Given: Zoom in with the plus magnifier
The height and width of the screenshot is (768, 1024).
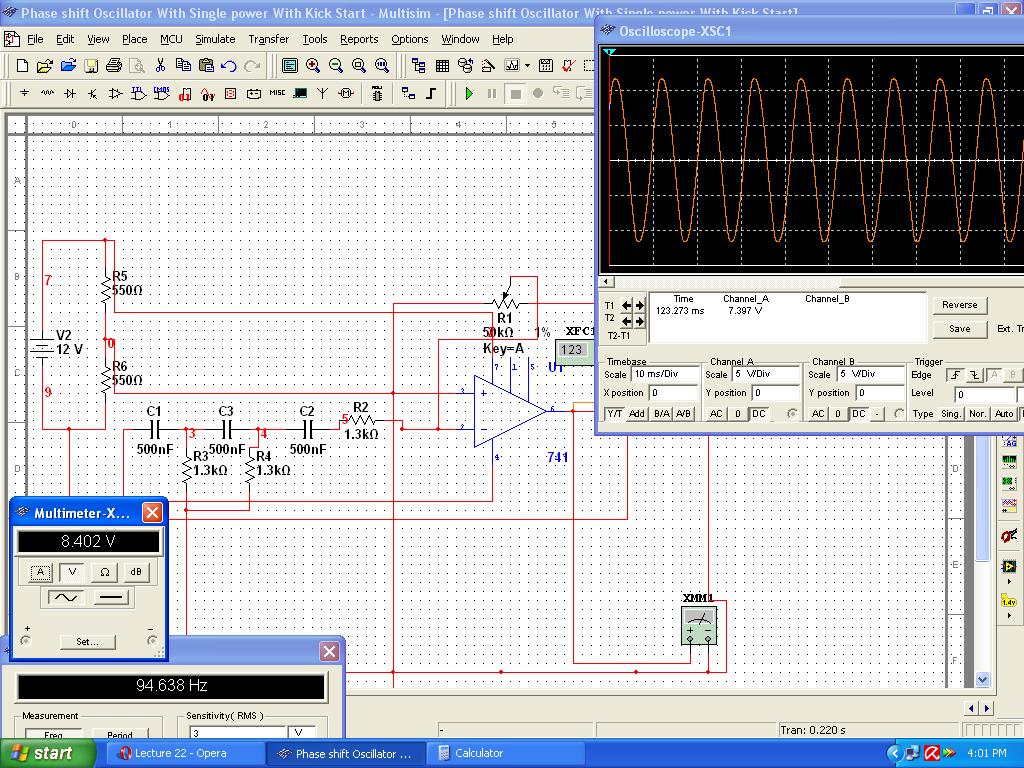Looking at the screenshot, I should 313,65.
